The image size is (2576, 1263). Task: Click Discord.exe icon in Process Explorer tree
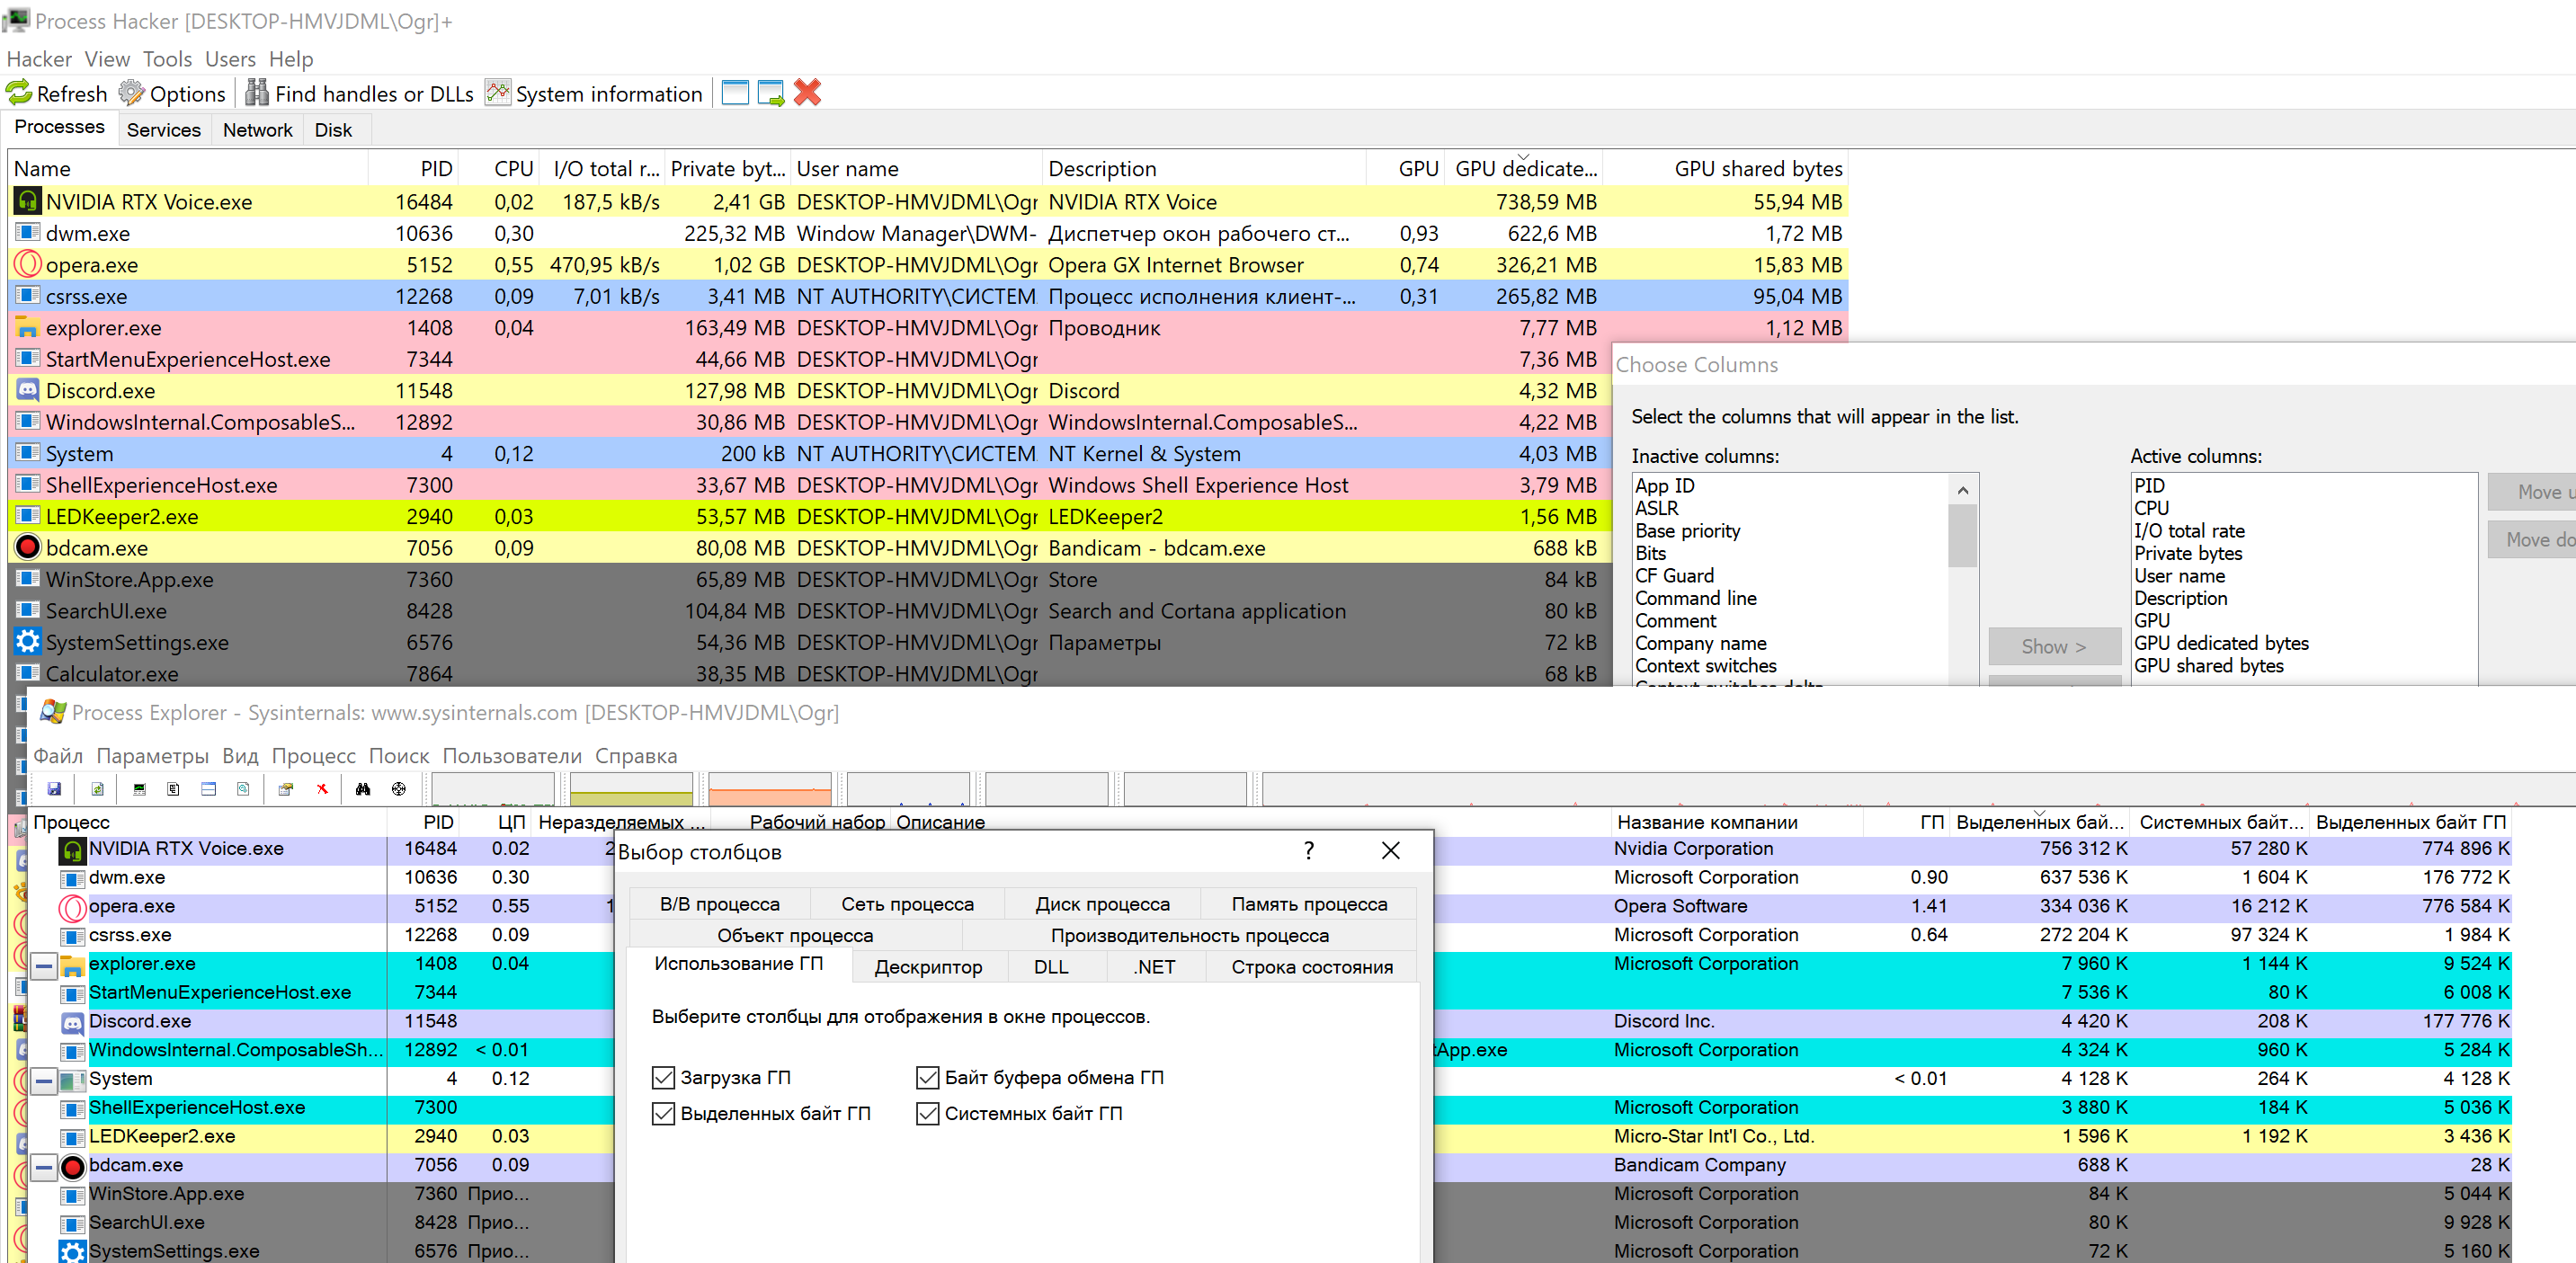point(72,1022)
